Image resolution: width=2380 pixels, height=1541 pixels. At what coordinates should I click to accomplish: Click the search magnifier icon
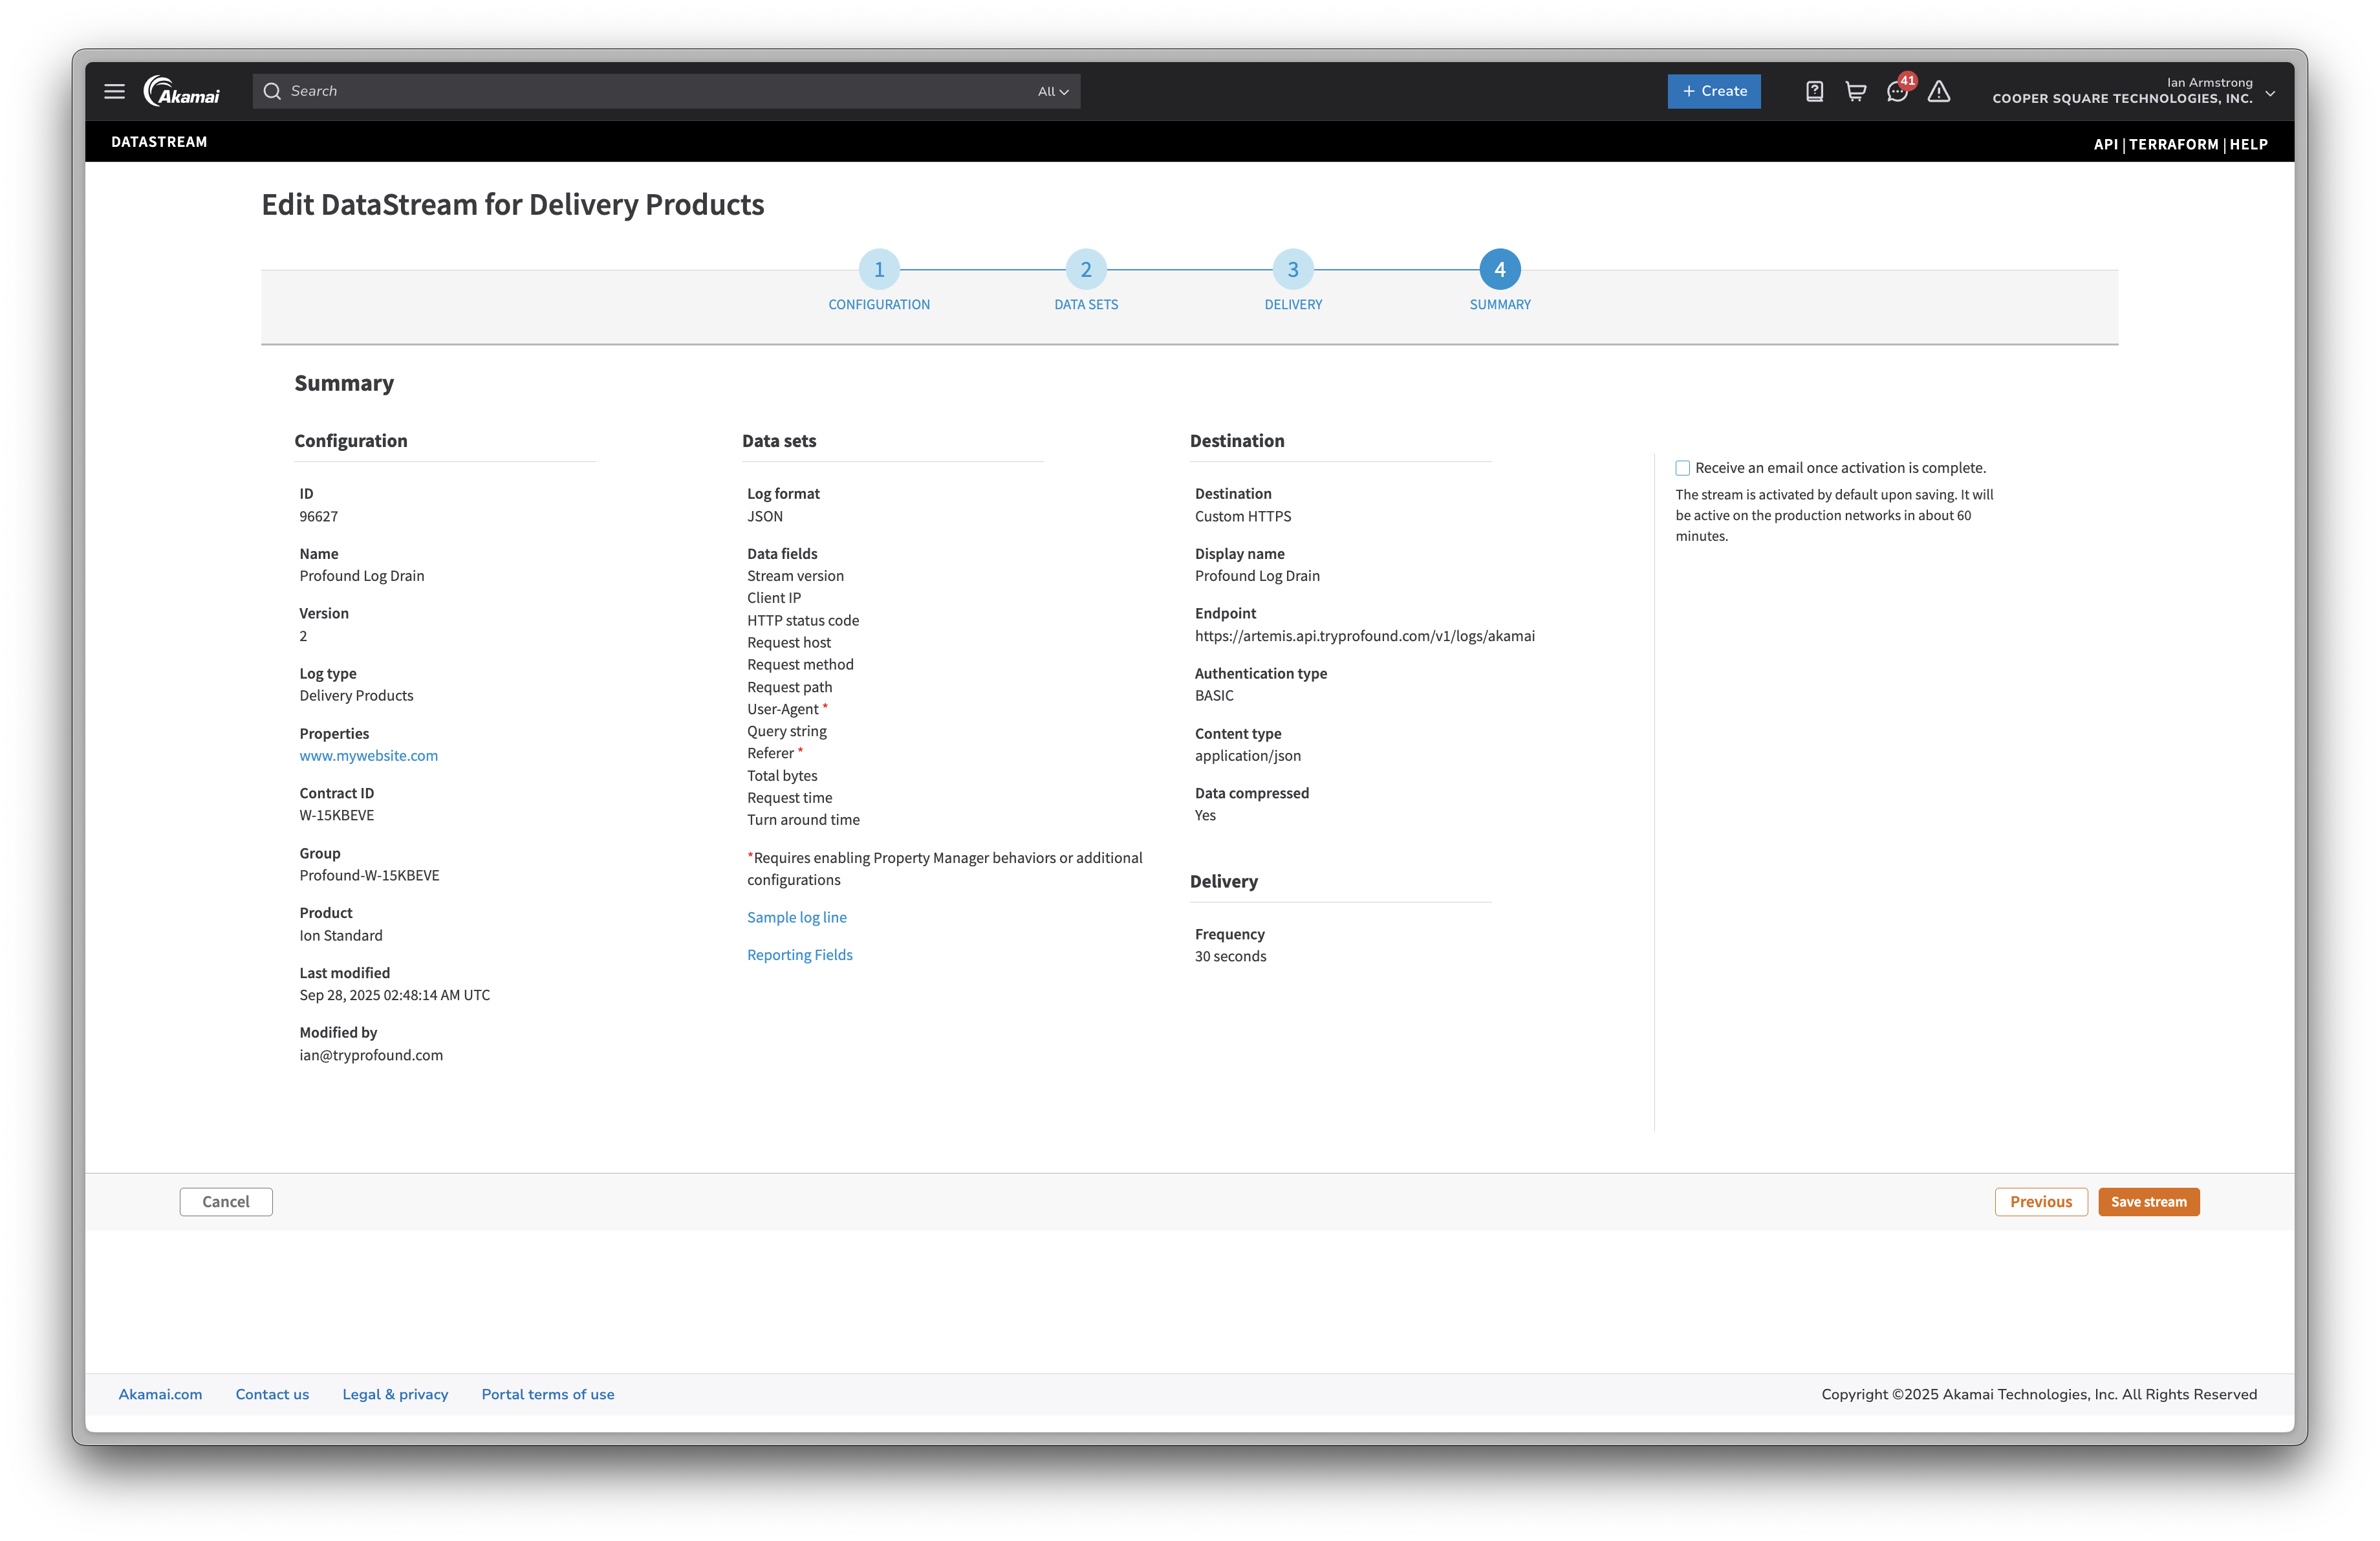click(272, 91)
